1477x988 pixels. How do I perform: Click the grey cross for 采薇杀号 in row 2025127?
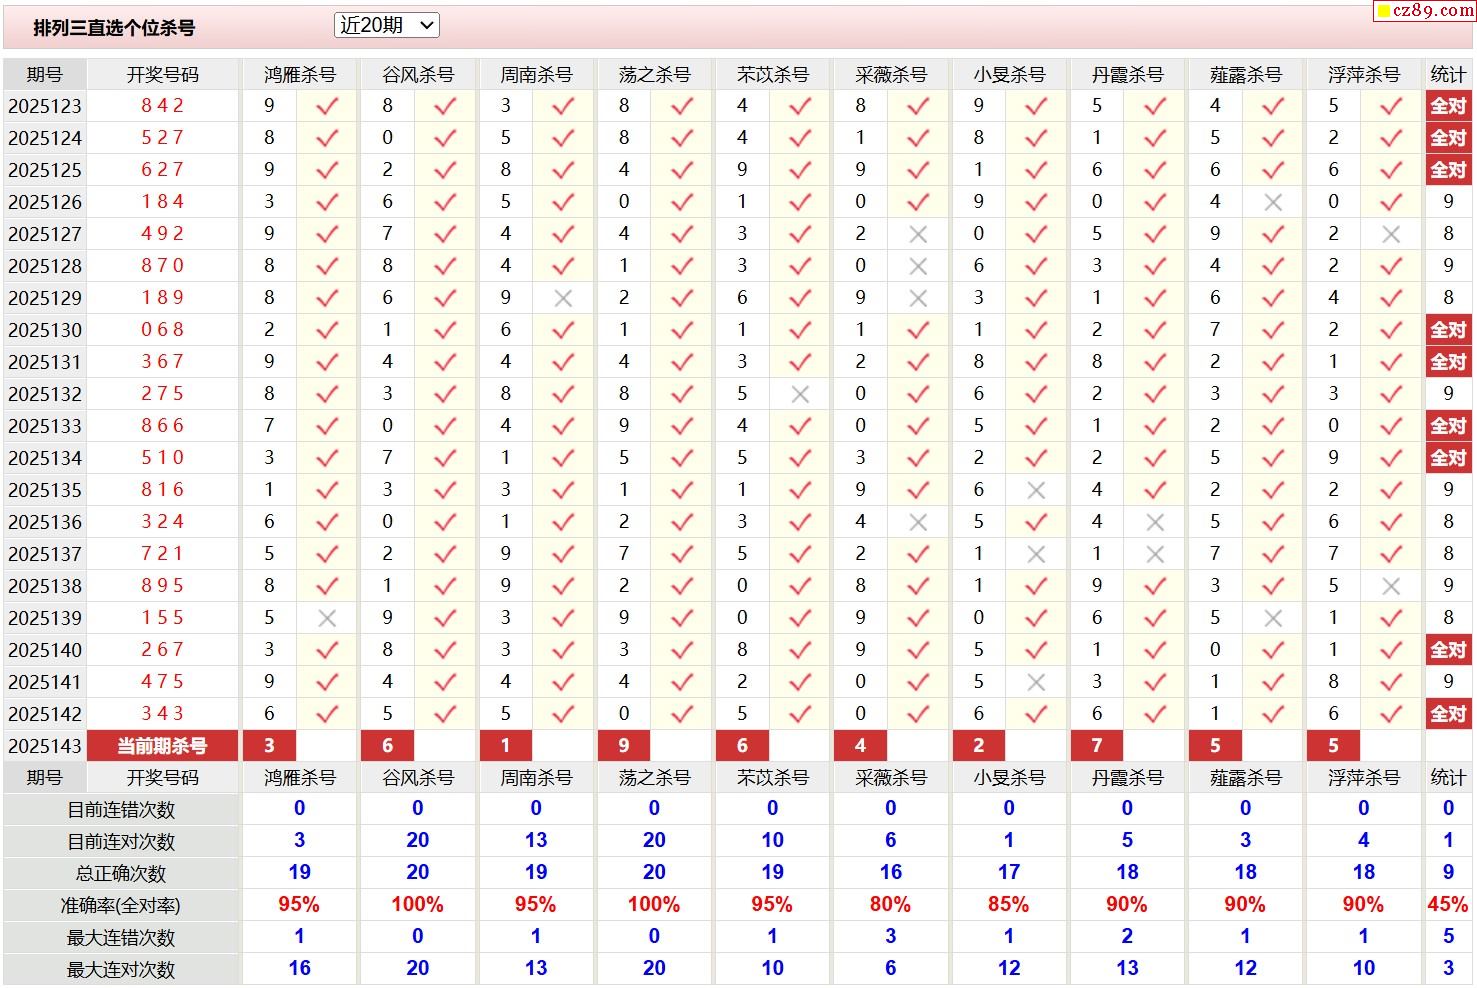[918, 234]
